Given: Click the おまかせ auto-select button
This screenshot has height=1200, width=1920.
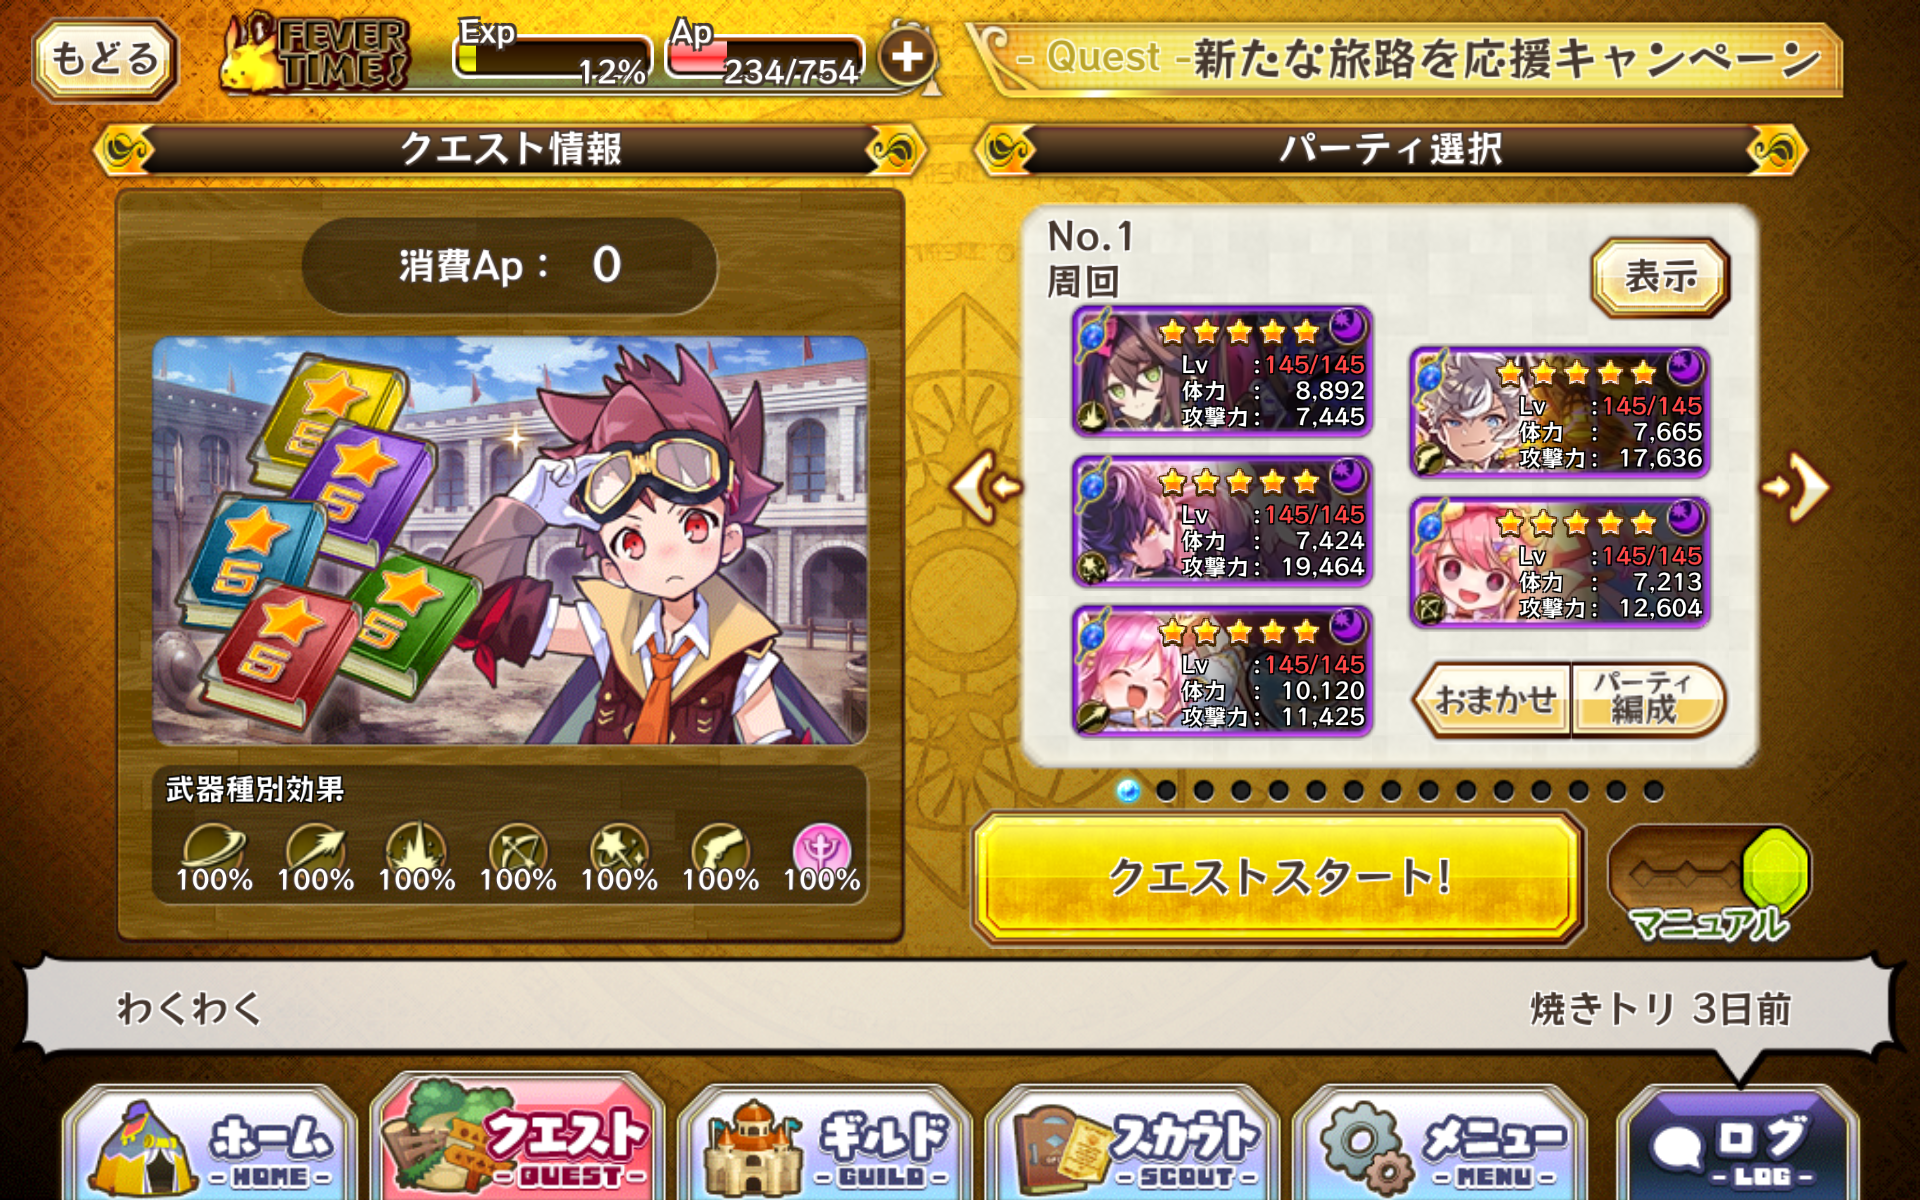Looking at the screenshot, I should (1493, 700).
